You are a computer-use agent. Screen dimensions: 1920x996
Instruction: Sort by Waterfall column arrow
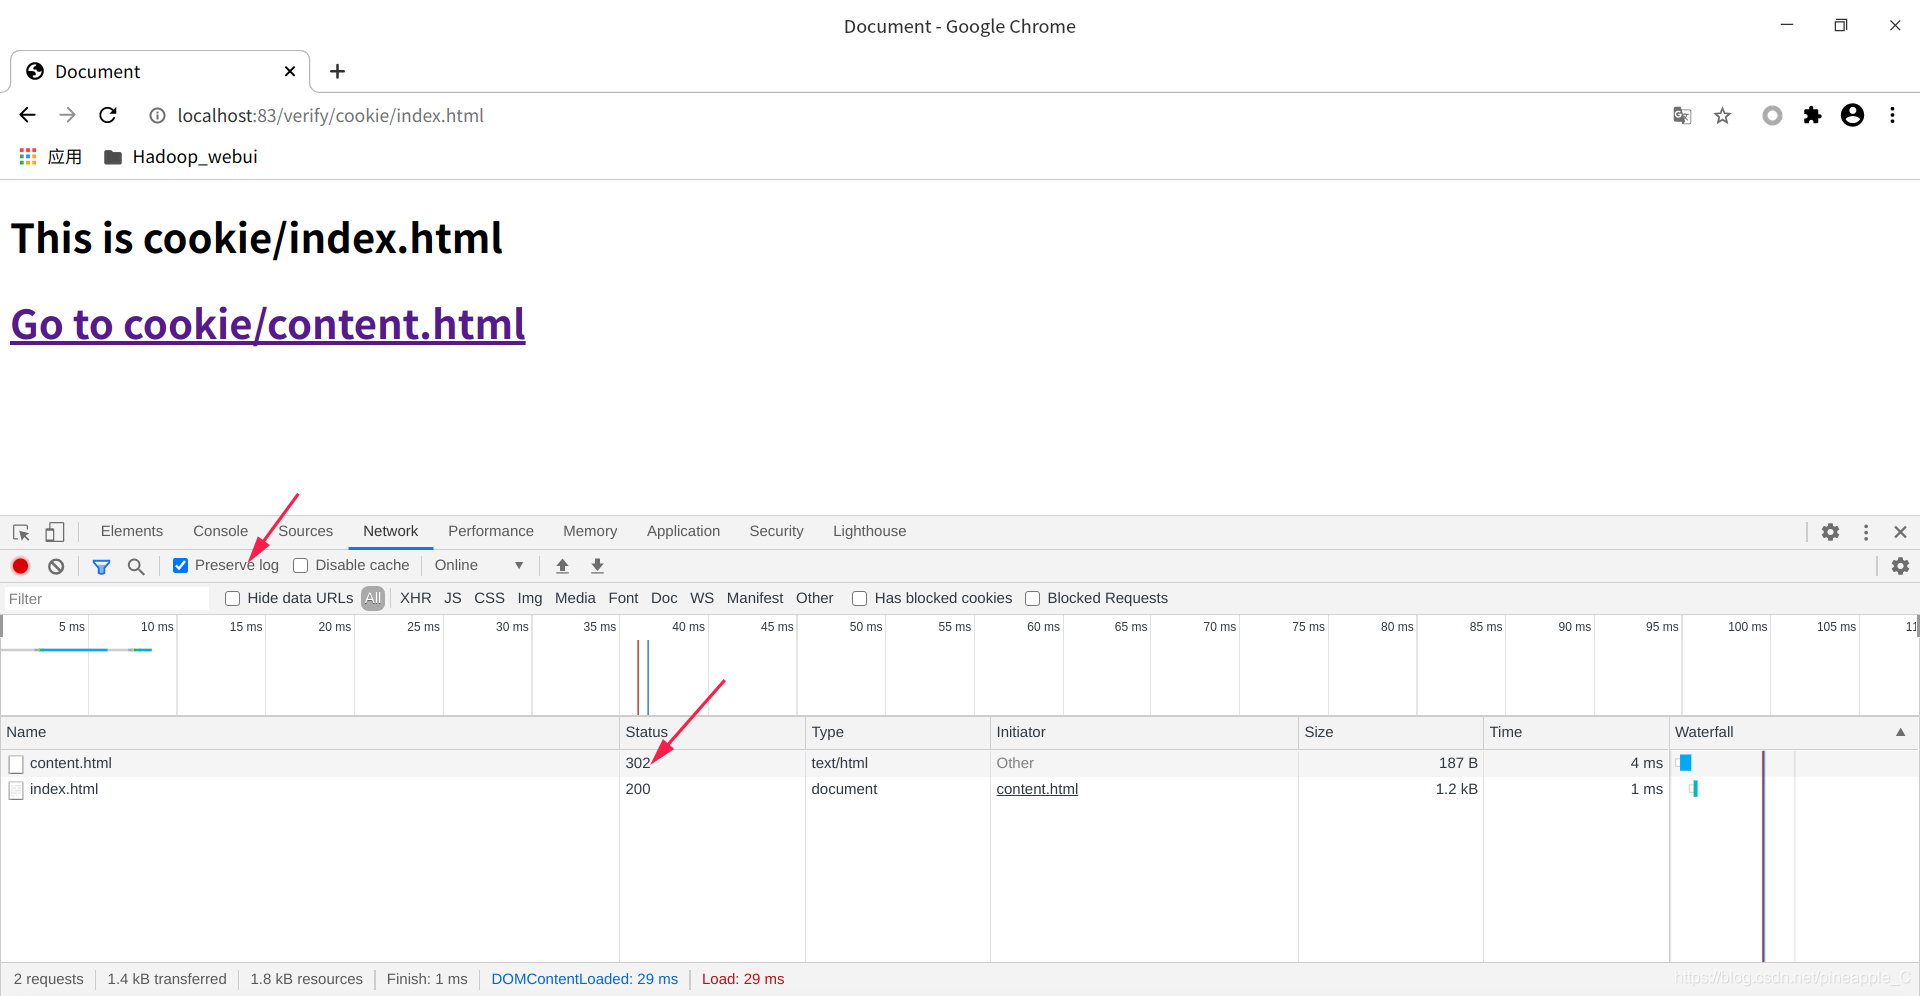point(1900,732)
